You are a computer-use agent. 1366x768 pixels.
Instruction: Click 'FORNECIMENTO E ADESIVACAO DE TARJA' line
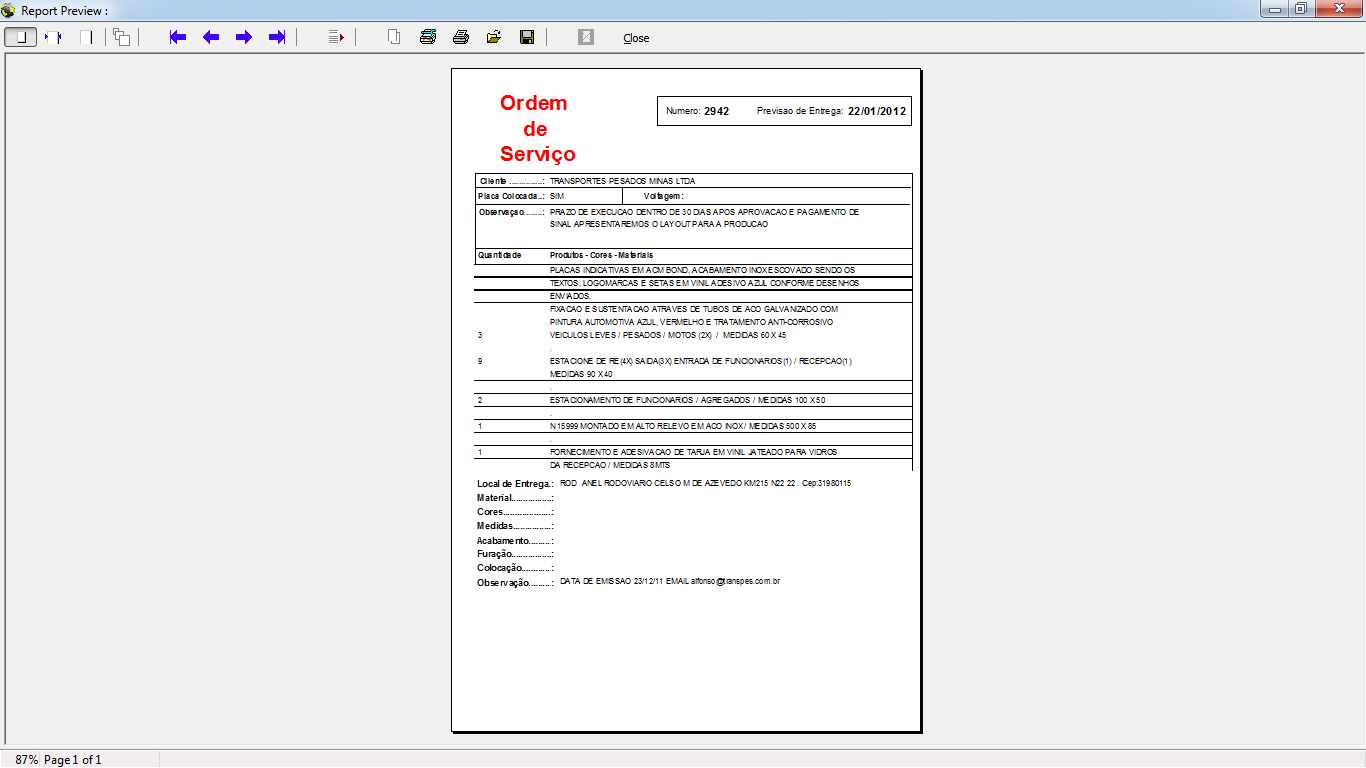pyautogui.click(x=693, y=452)
